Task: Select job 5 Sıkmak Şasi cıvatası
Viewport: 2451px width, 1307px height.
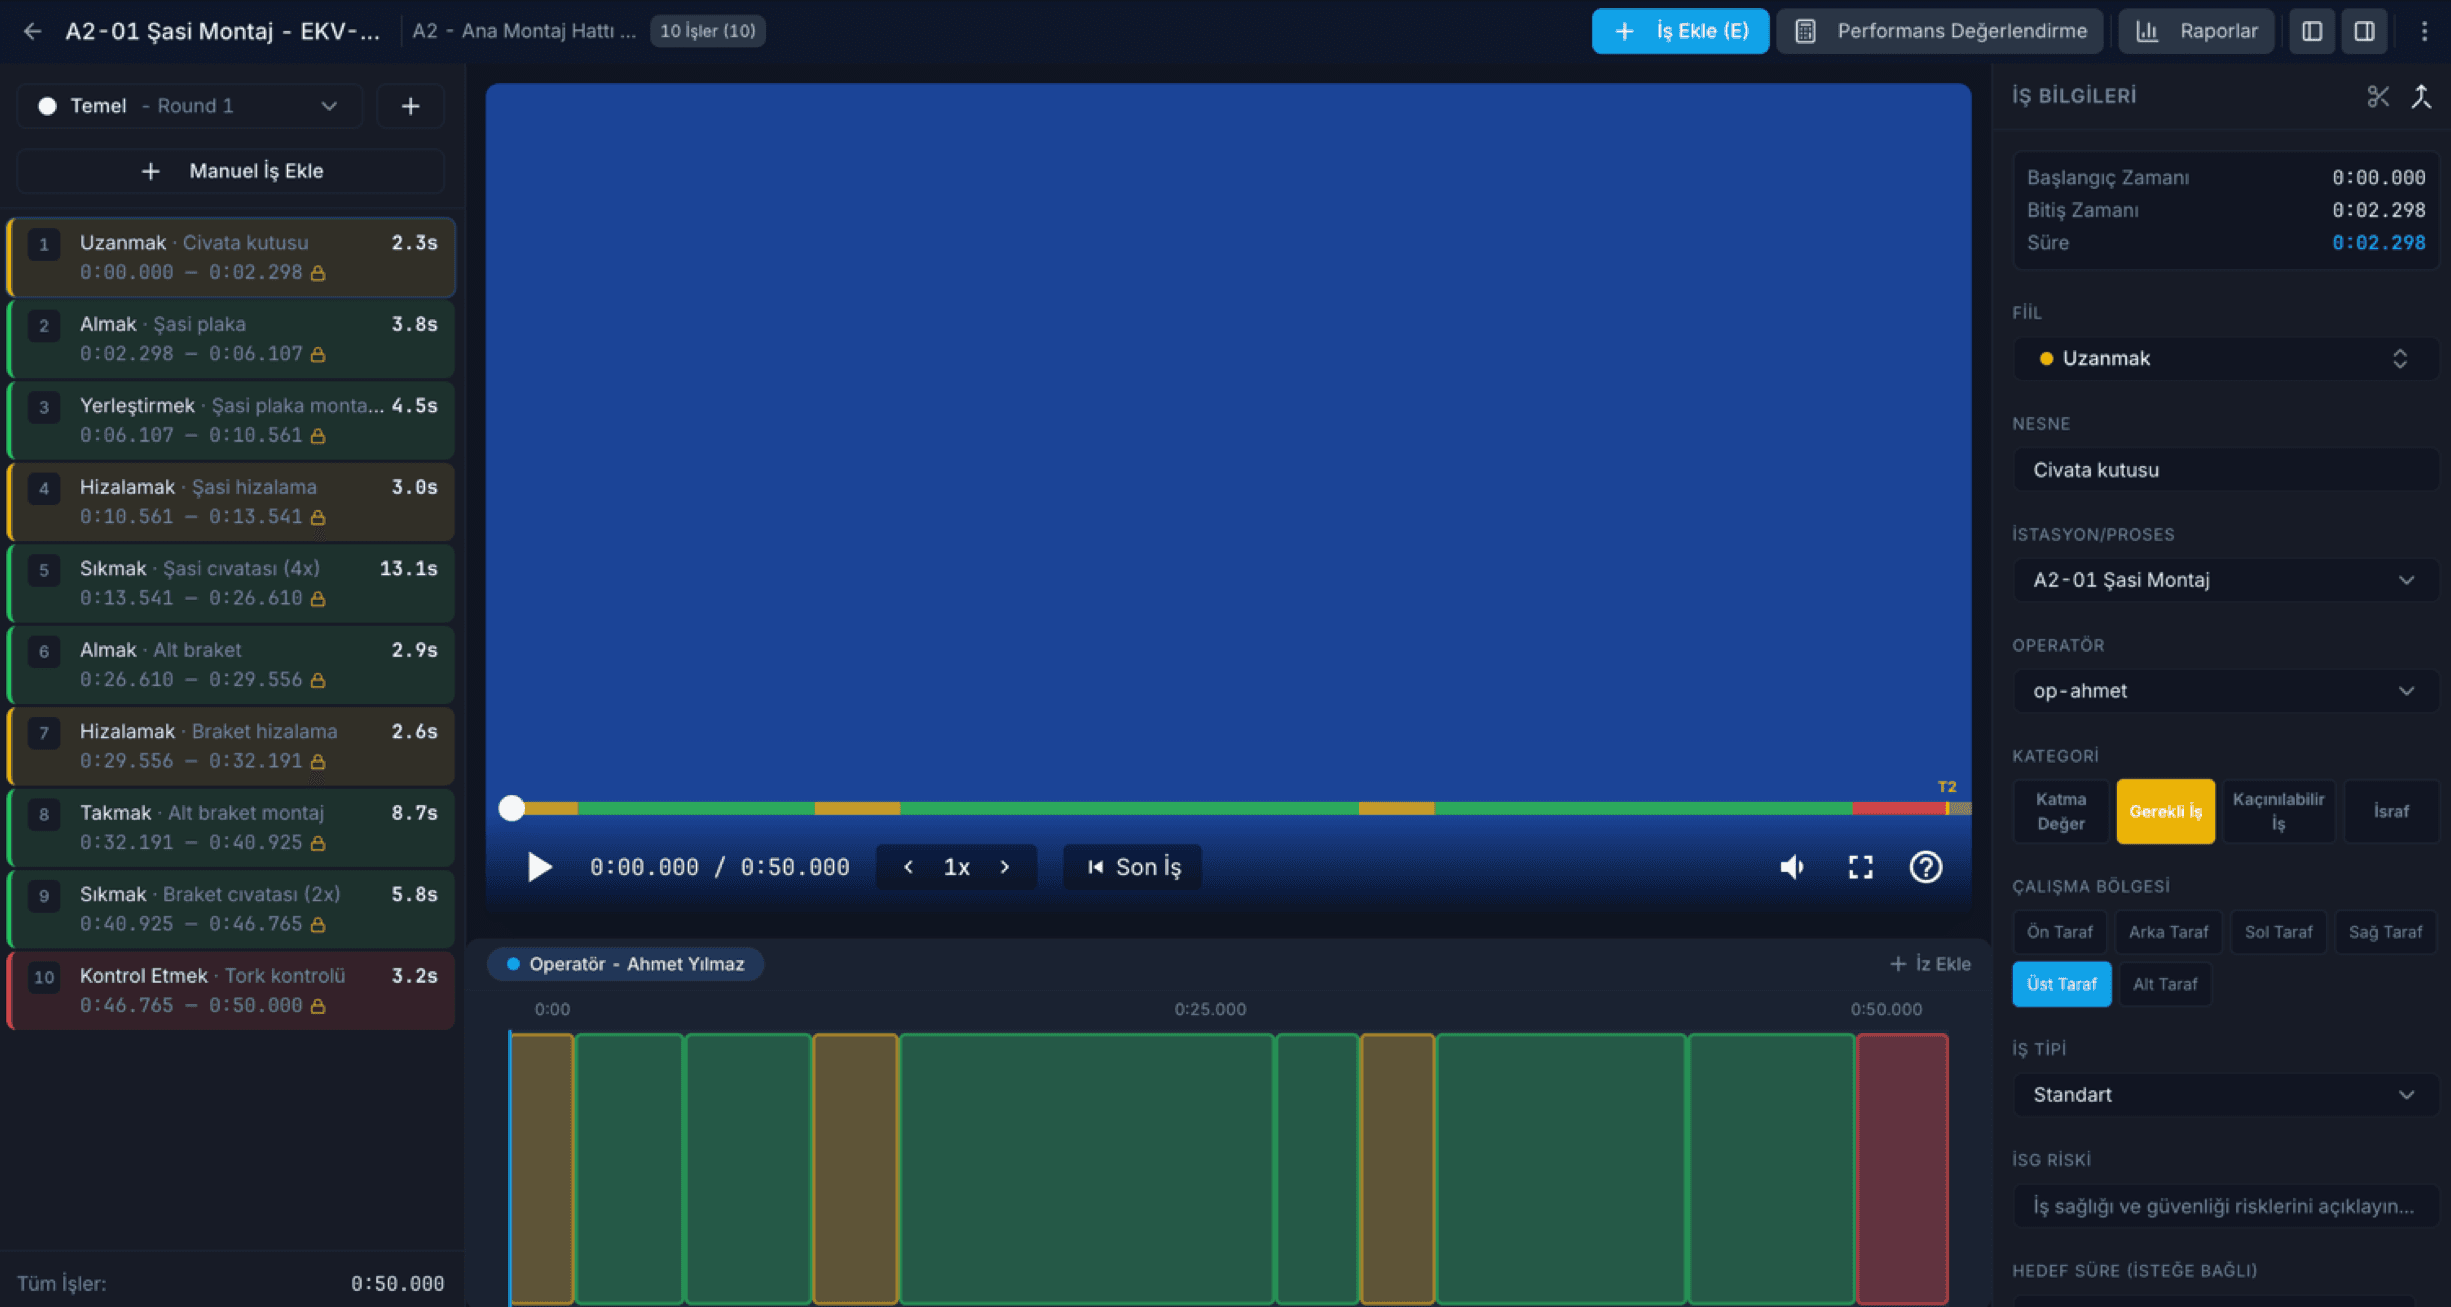Action: coord(231,583)
